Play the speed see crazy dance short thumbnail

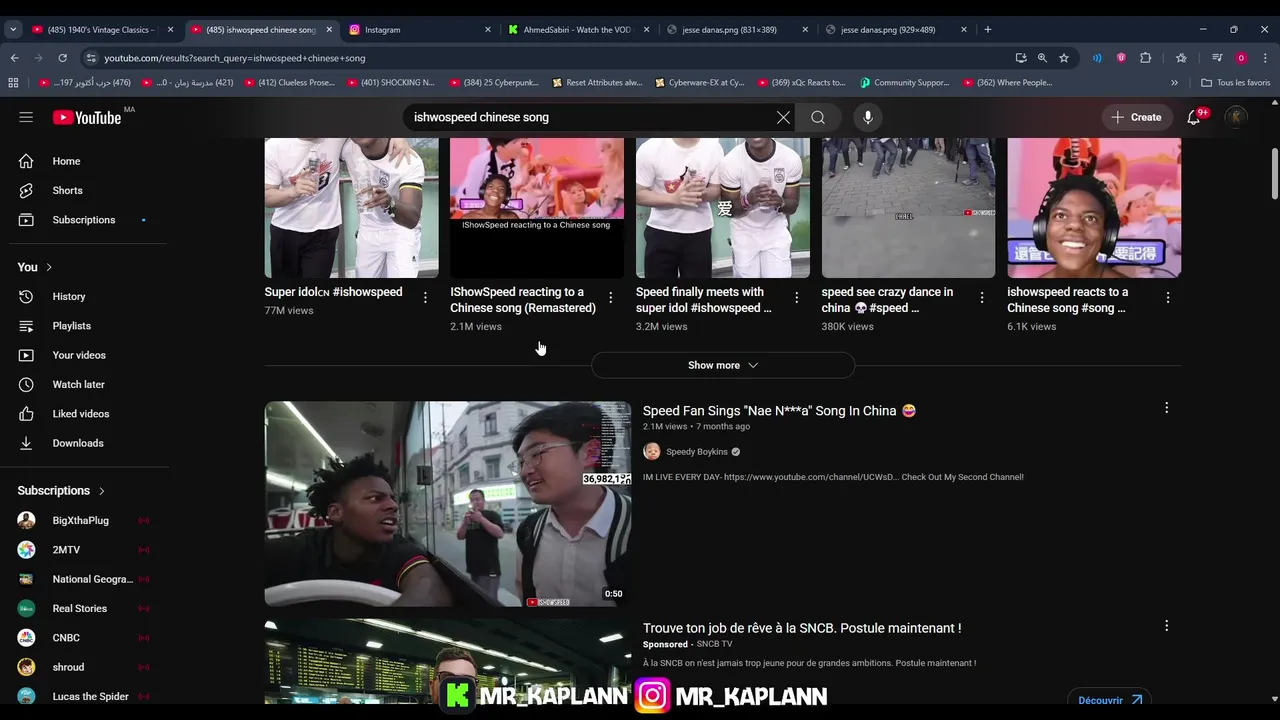click(908, 208)
